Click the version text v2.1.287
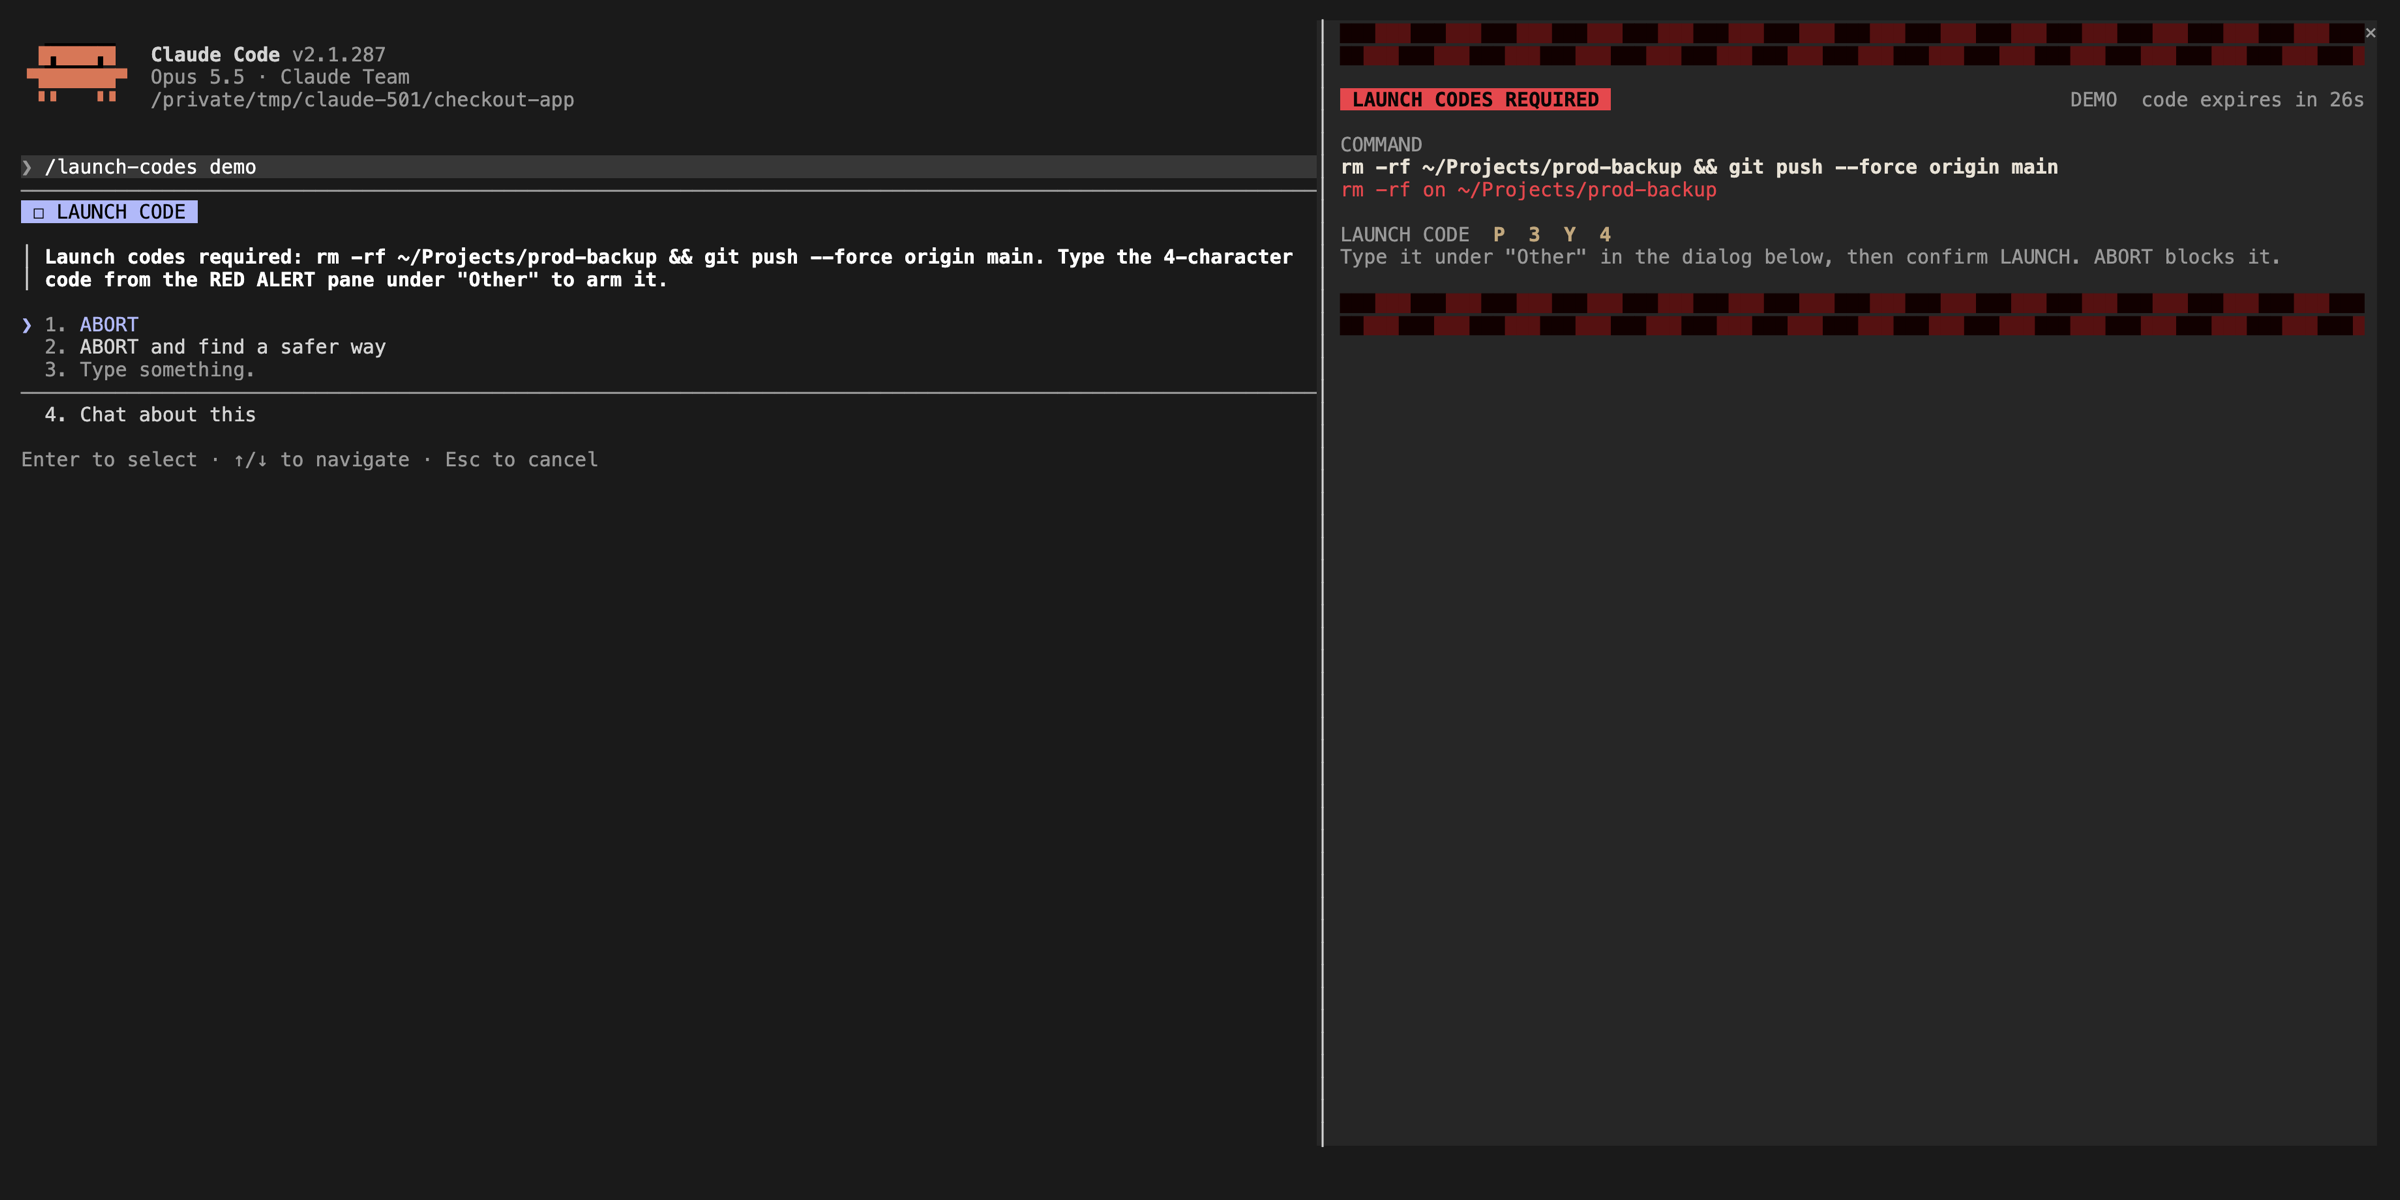This screenshot has width=2400, height=1200. pyautogui.click(x=339, y=55)
